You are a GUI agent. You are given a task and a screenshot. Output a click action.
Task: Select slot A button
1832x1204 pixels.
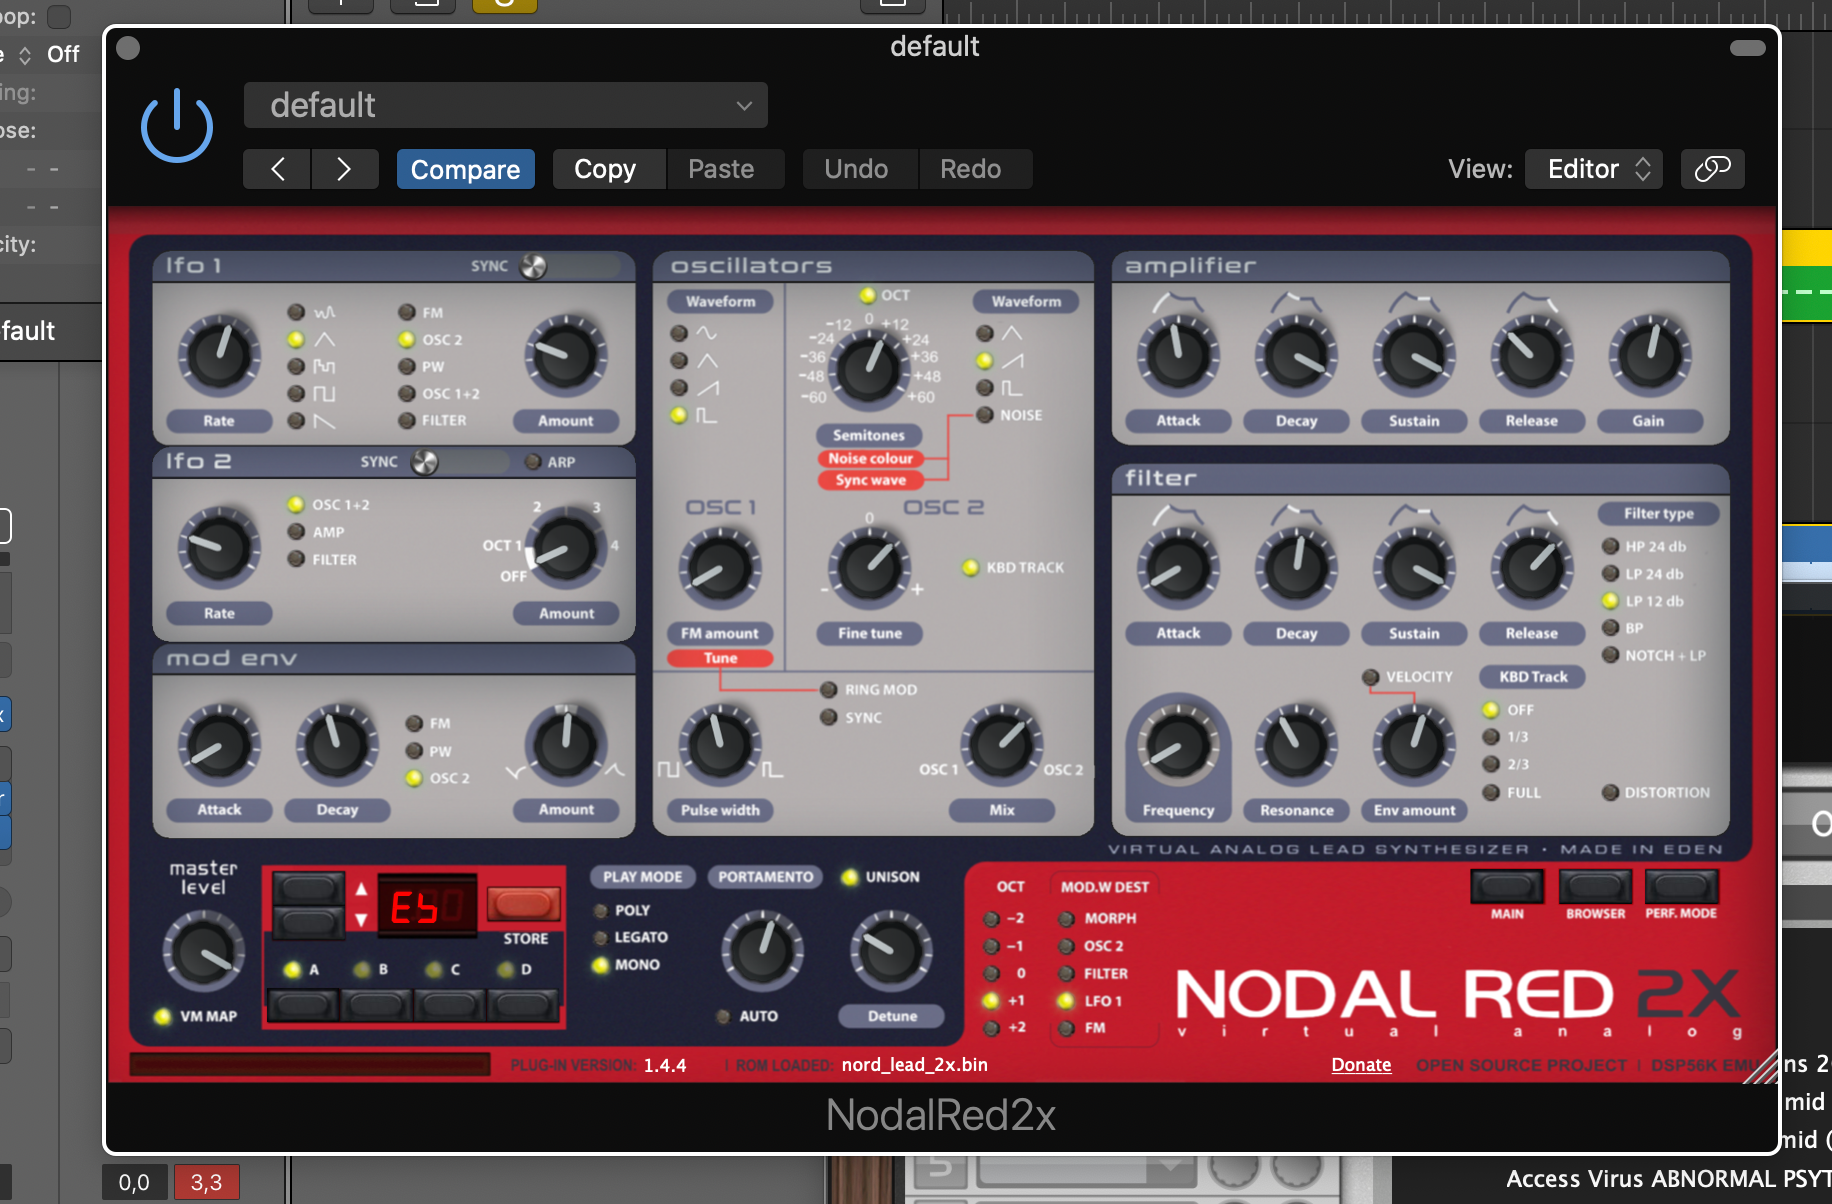[x=302, y=1004]
